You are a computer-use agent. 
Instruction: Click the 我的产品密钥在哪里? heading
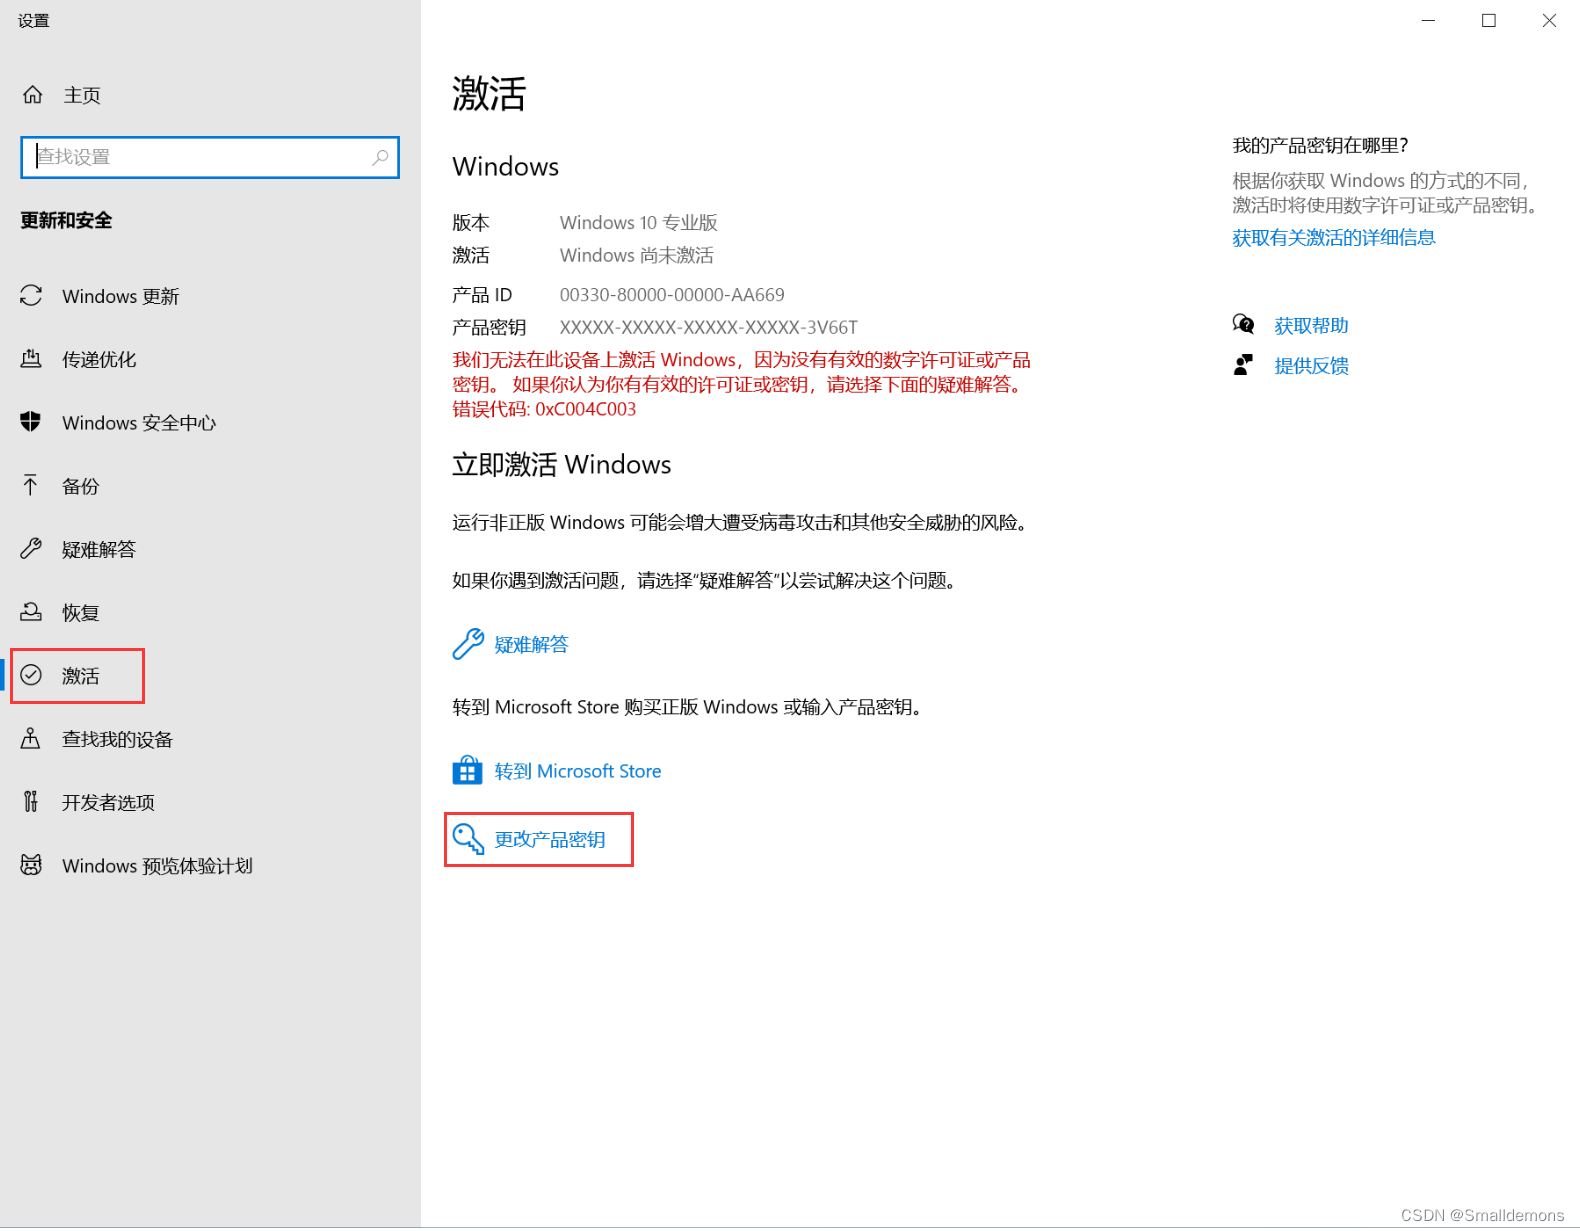click(x=1320, y=145)
